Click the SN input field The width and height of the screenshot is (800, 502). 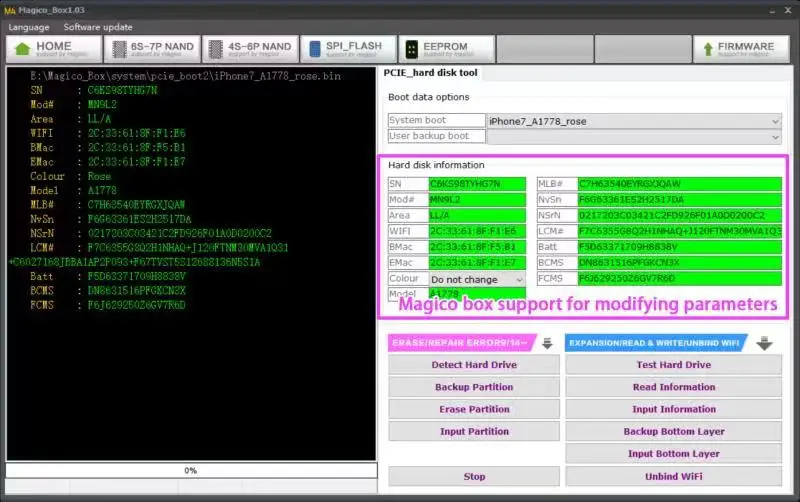[x=477, y=184]
